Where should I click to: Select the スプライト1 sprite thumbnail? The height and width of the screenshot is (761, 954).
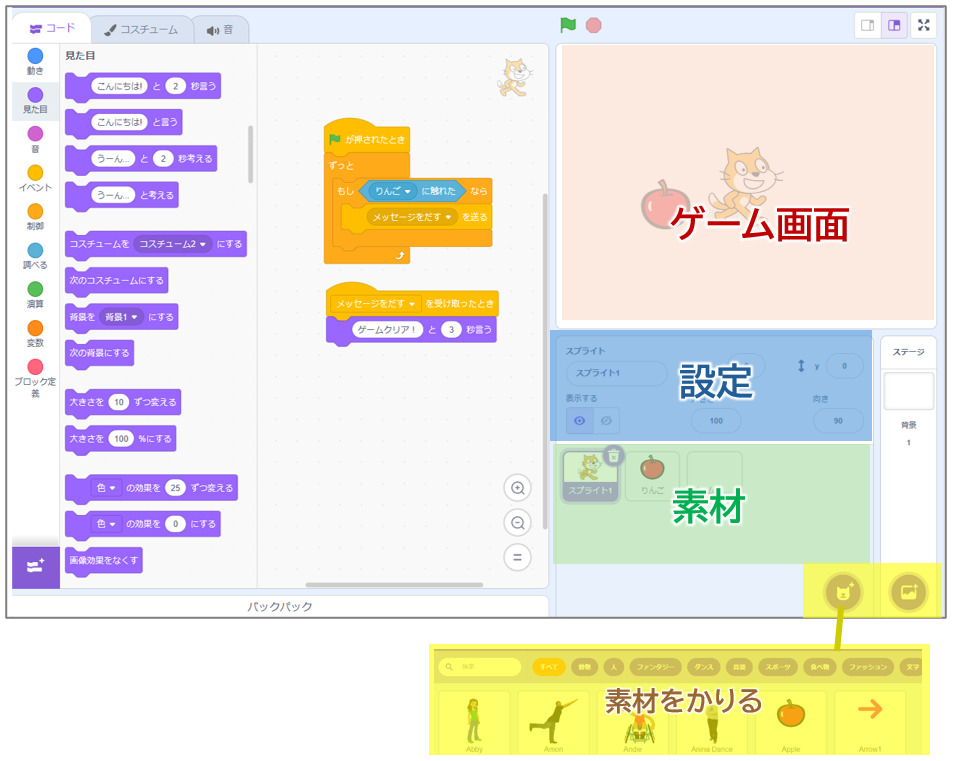(x=590, y=476)
